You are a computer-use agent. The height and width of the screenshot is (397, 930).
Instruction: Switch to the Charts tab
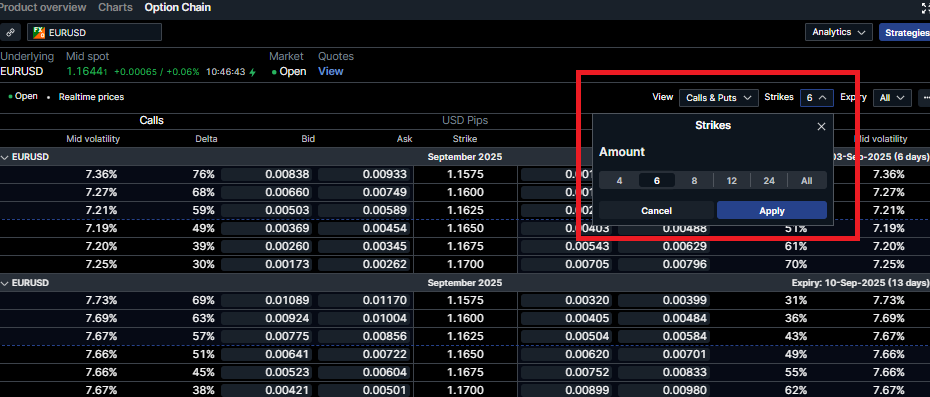coord(115,8)
